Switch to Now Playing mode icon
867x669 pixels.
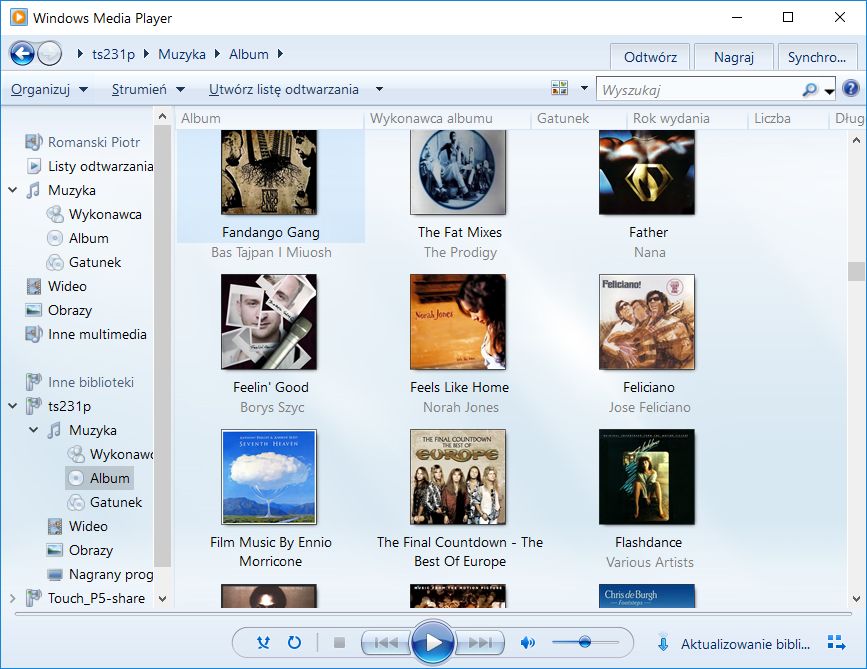pos(836,643)
